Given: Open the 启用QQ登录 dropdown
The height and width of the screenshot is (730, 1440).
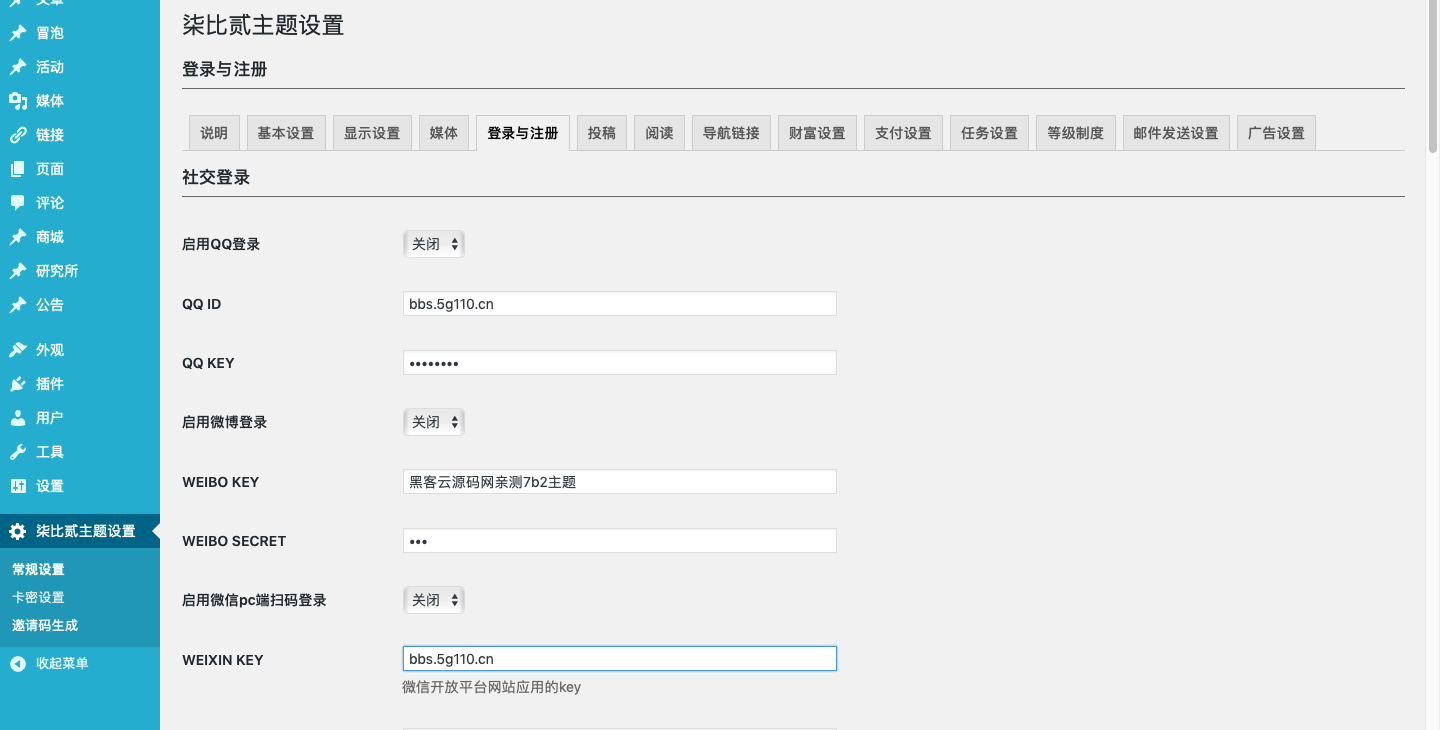Looking at the screenshot, I should (x=434, y=244).
